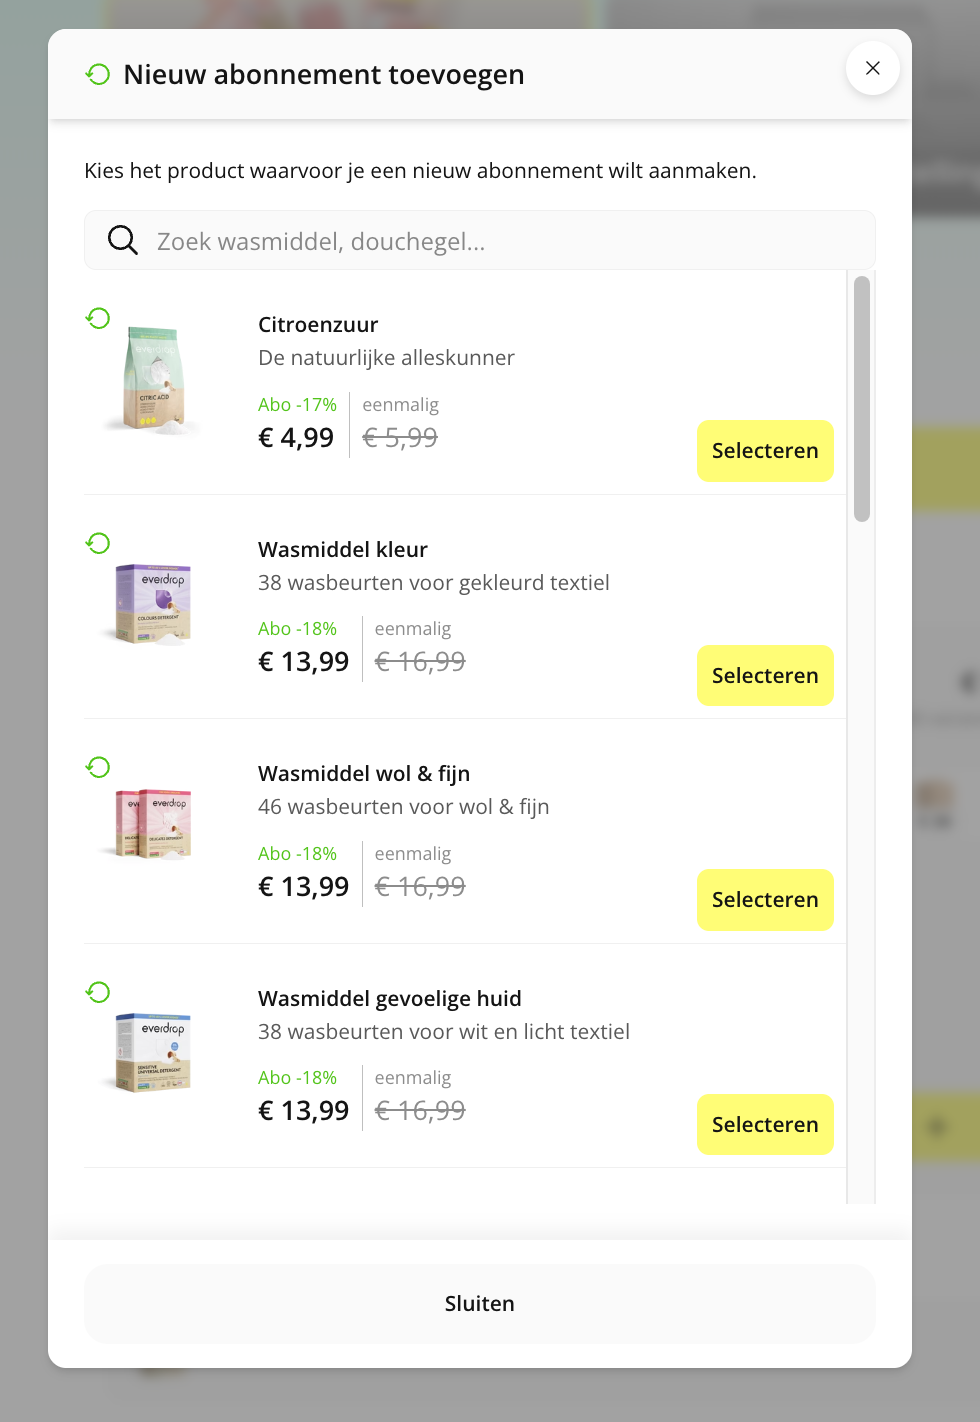This screenshot has height=1422, width=980.
Task: Open the dialog close X icon
Action: (x=872, y=68)
